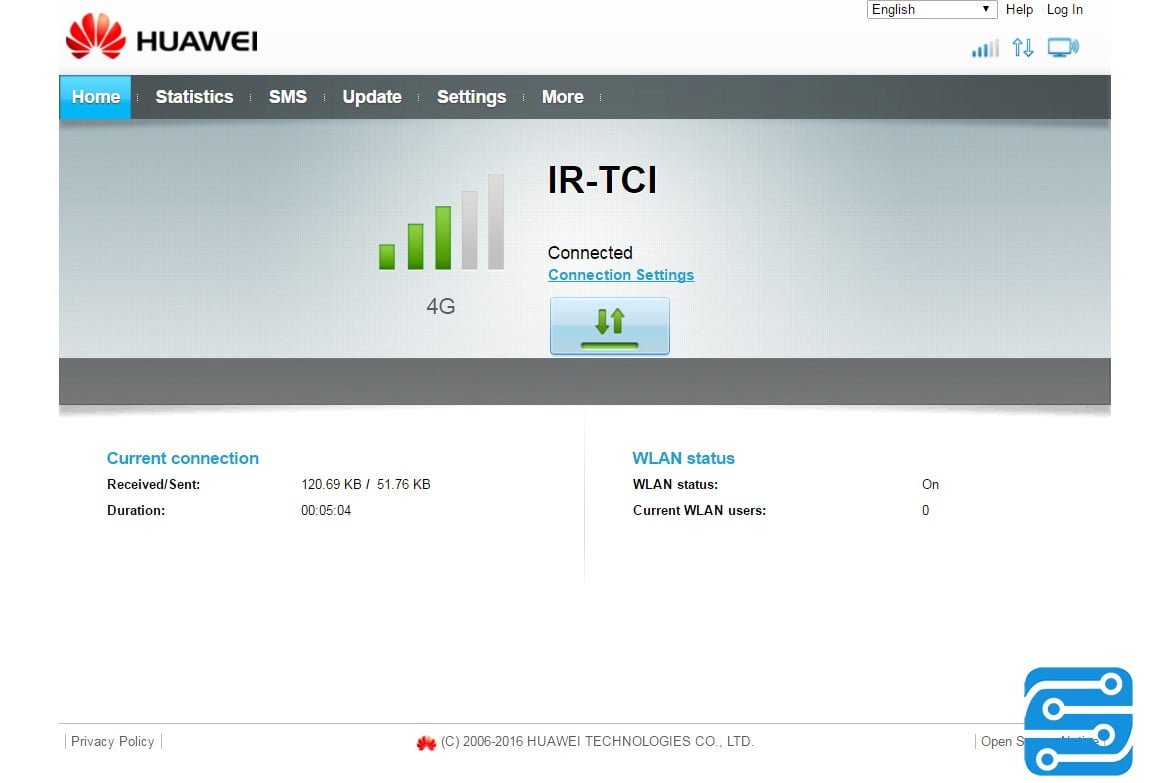Open Connection Settings

point(620,275)
